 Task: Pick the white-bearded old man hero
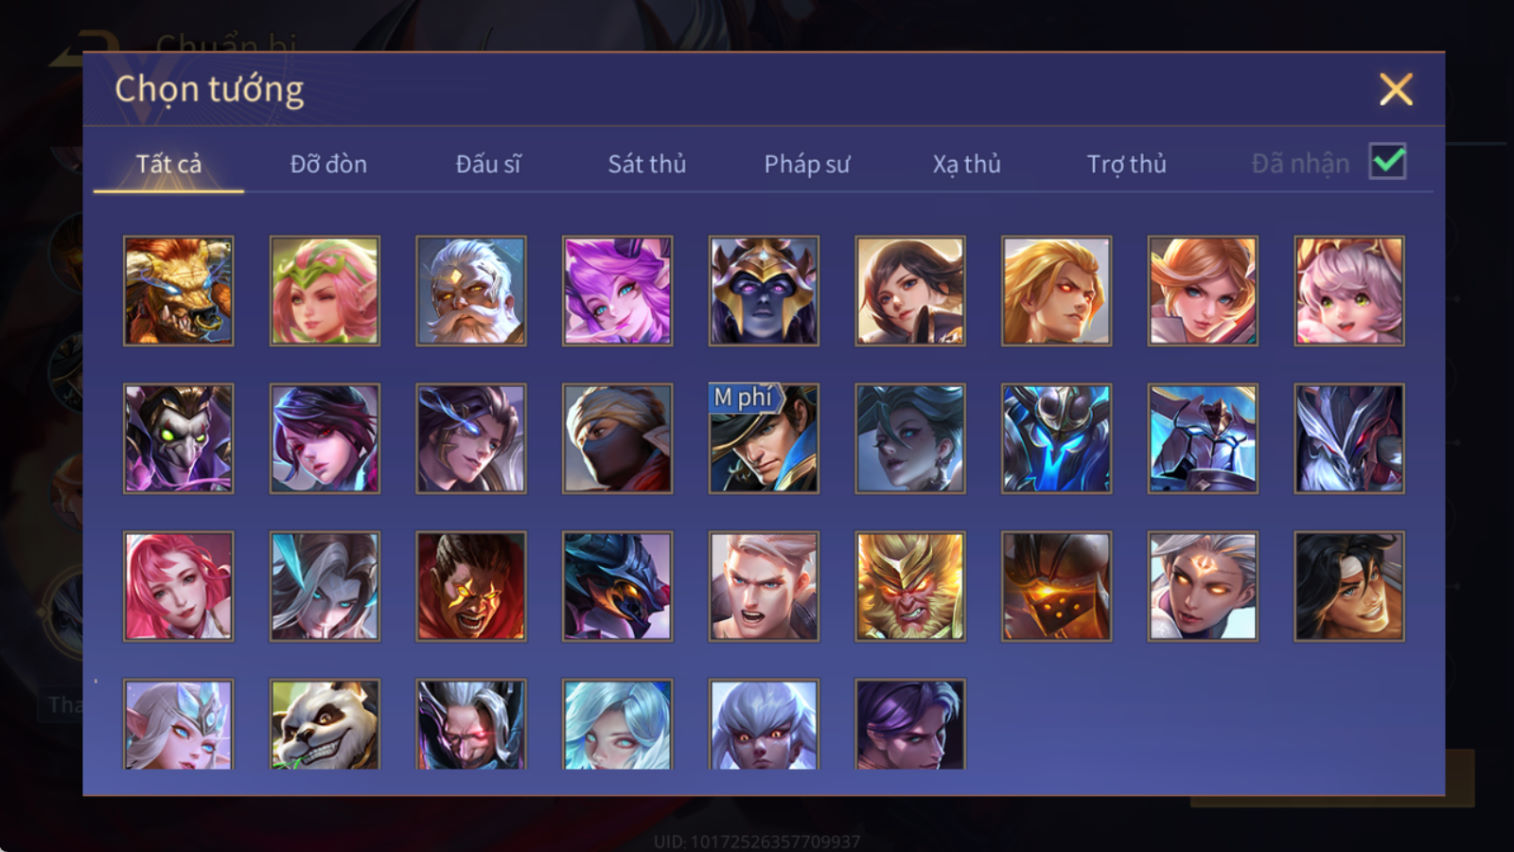(x=471, y=291)
